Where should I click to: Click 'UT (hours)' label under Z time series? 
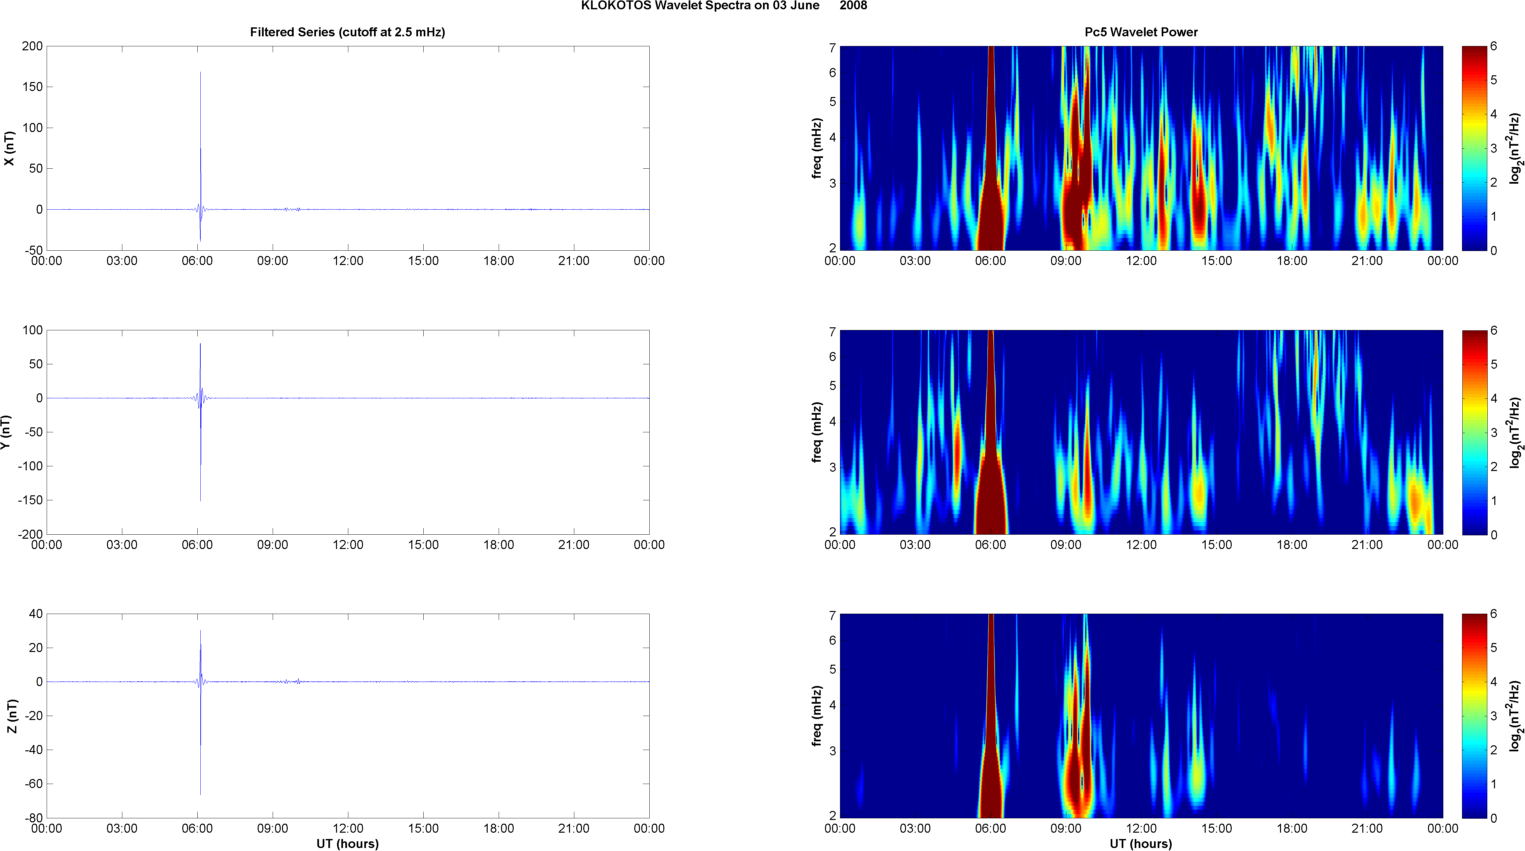[x=347, y=843]
